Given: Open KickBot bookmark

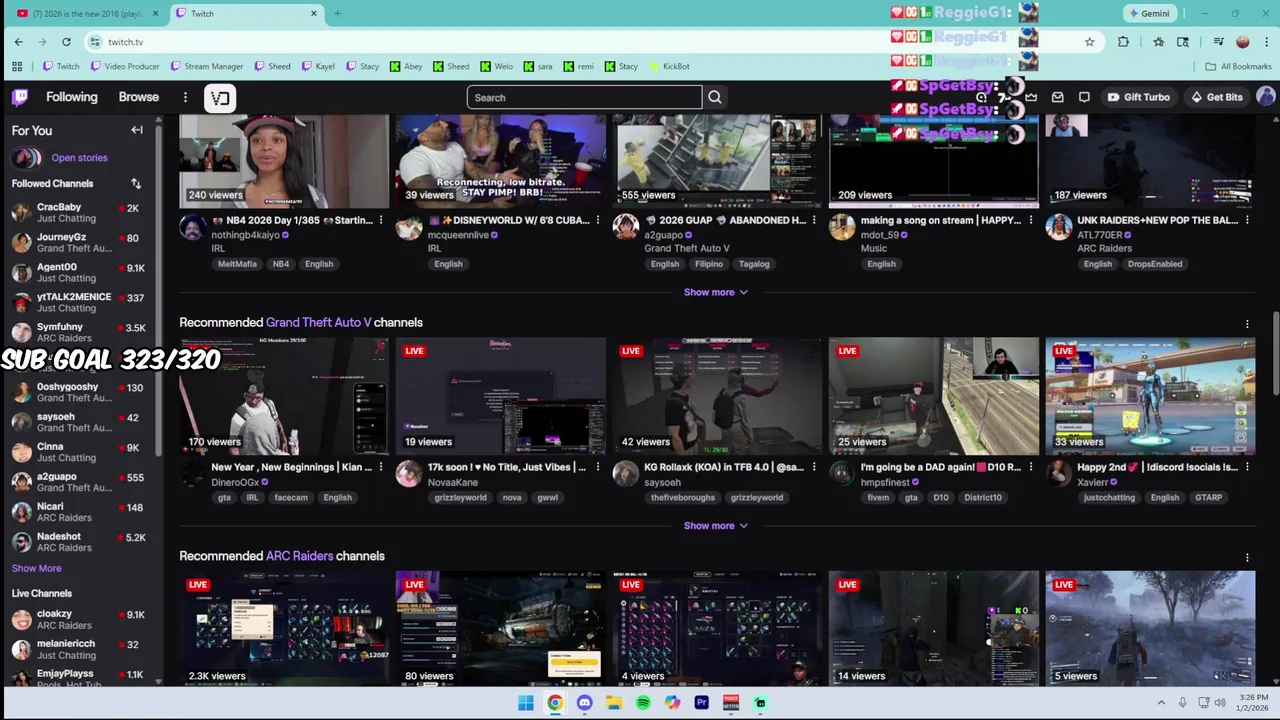Looking at the screenshot, I should 669,66.
